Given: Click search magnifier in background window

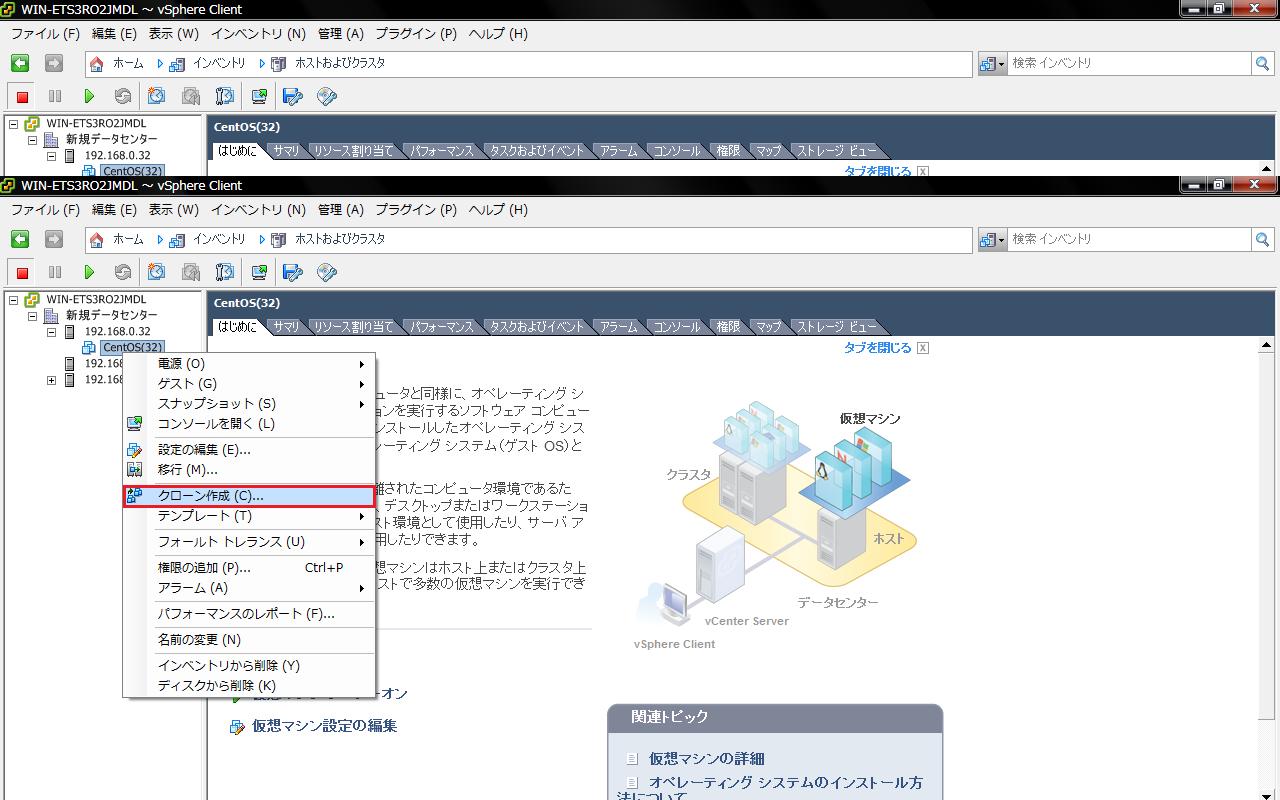Looking at the screenshot, I should pyautogui.click(x=1263, y=63).
